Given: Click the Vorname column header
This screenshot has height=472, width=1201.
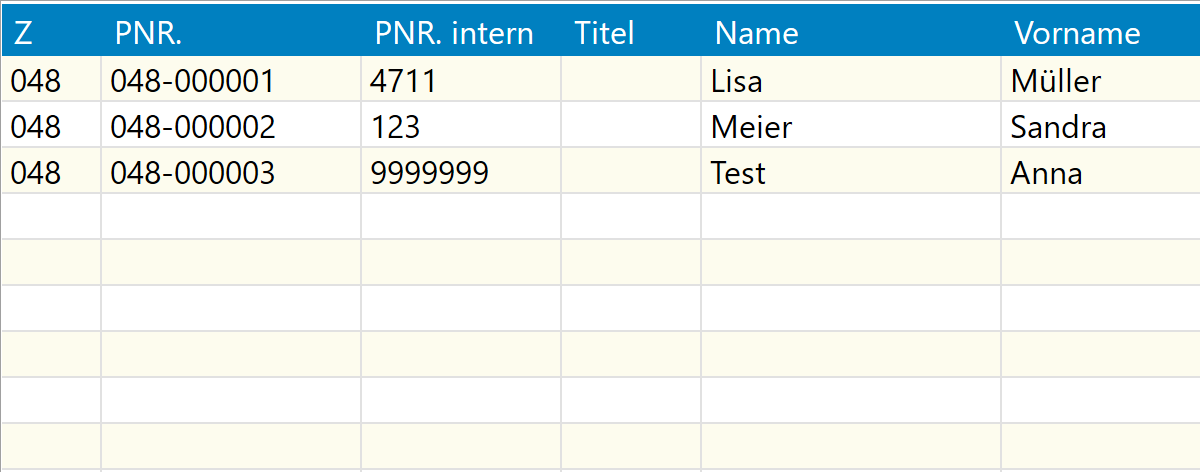Looking at the screenshot, I should pos(1101,33).
